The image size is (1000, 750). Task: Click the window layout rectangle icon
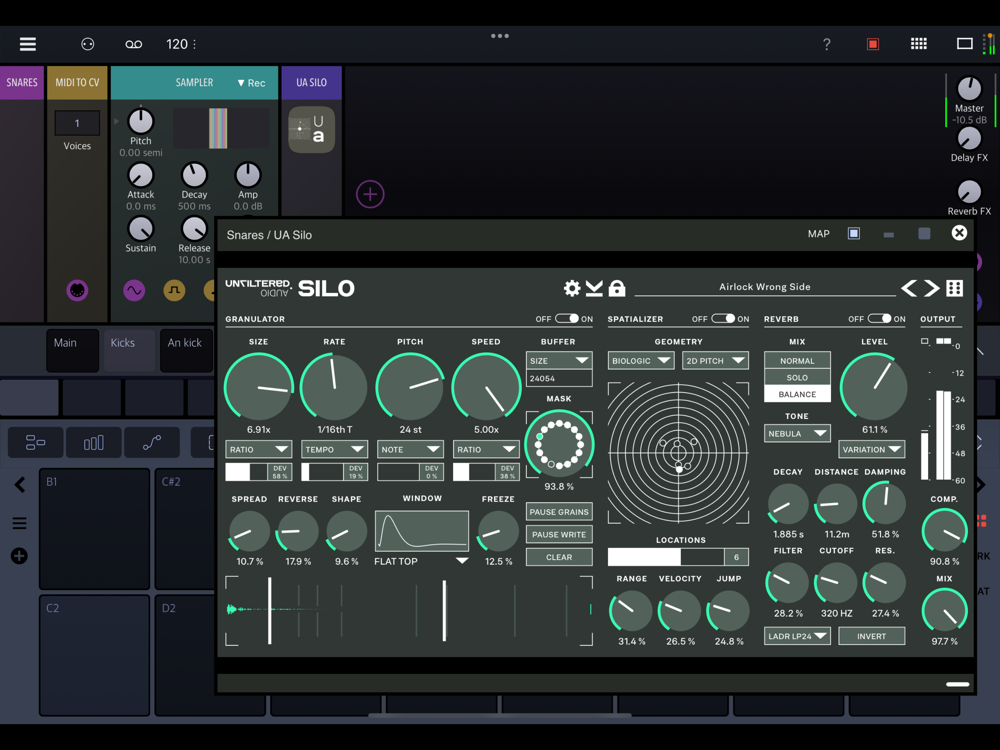point(964,43)
